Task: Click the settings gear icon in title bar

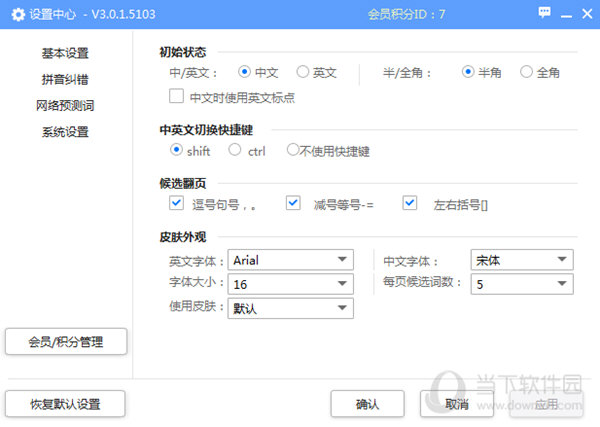Action: coord(18,15)
